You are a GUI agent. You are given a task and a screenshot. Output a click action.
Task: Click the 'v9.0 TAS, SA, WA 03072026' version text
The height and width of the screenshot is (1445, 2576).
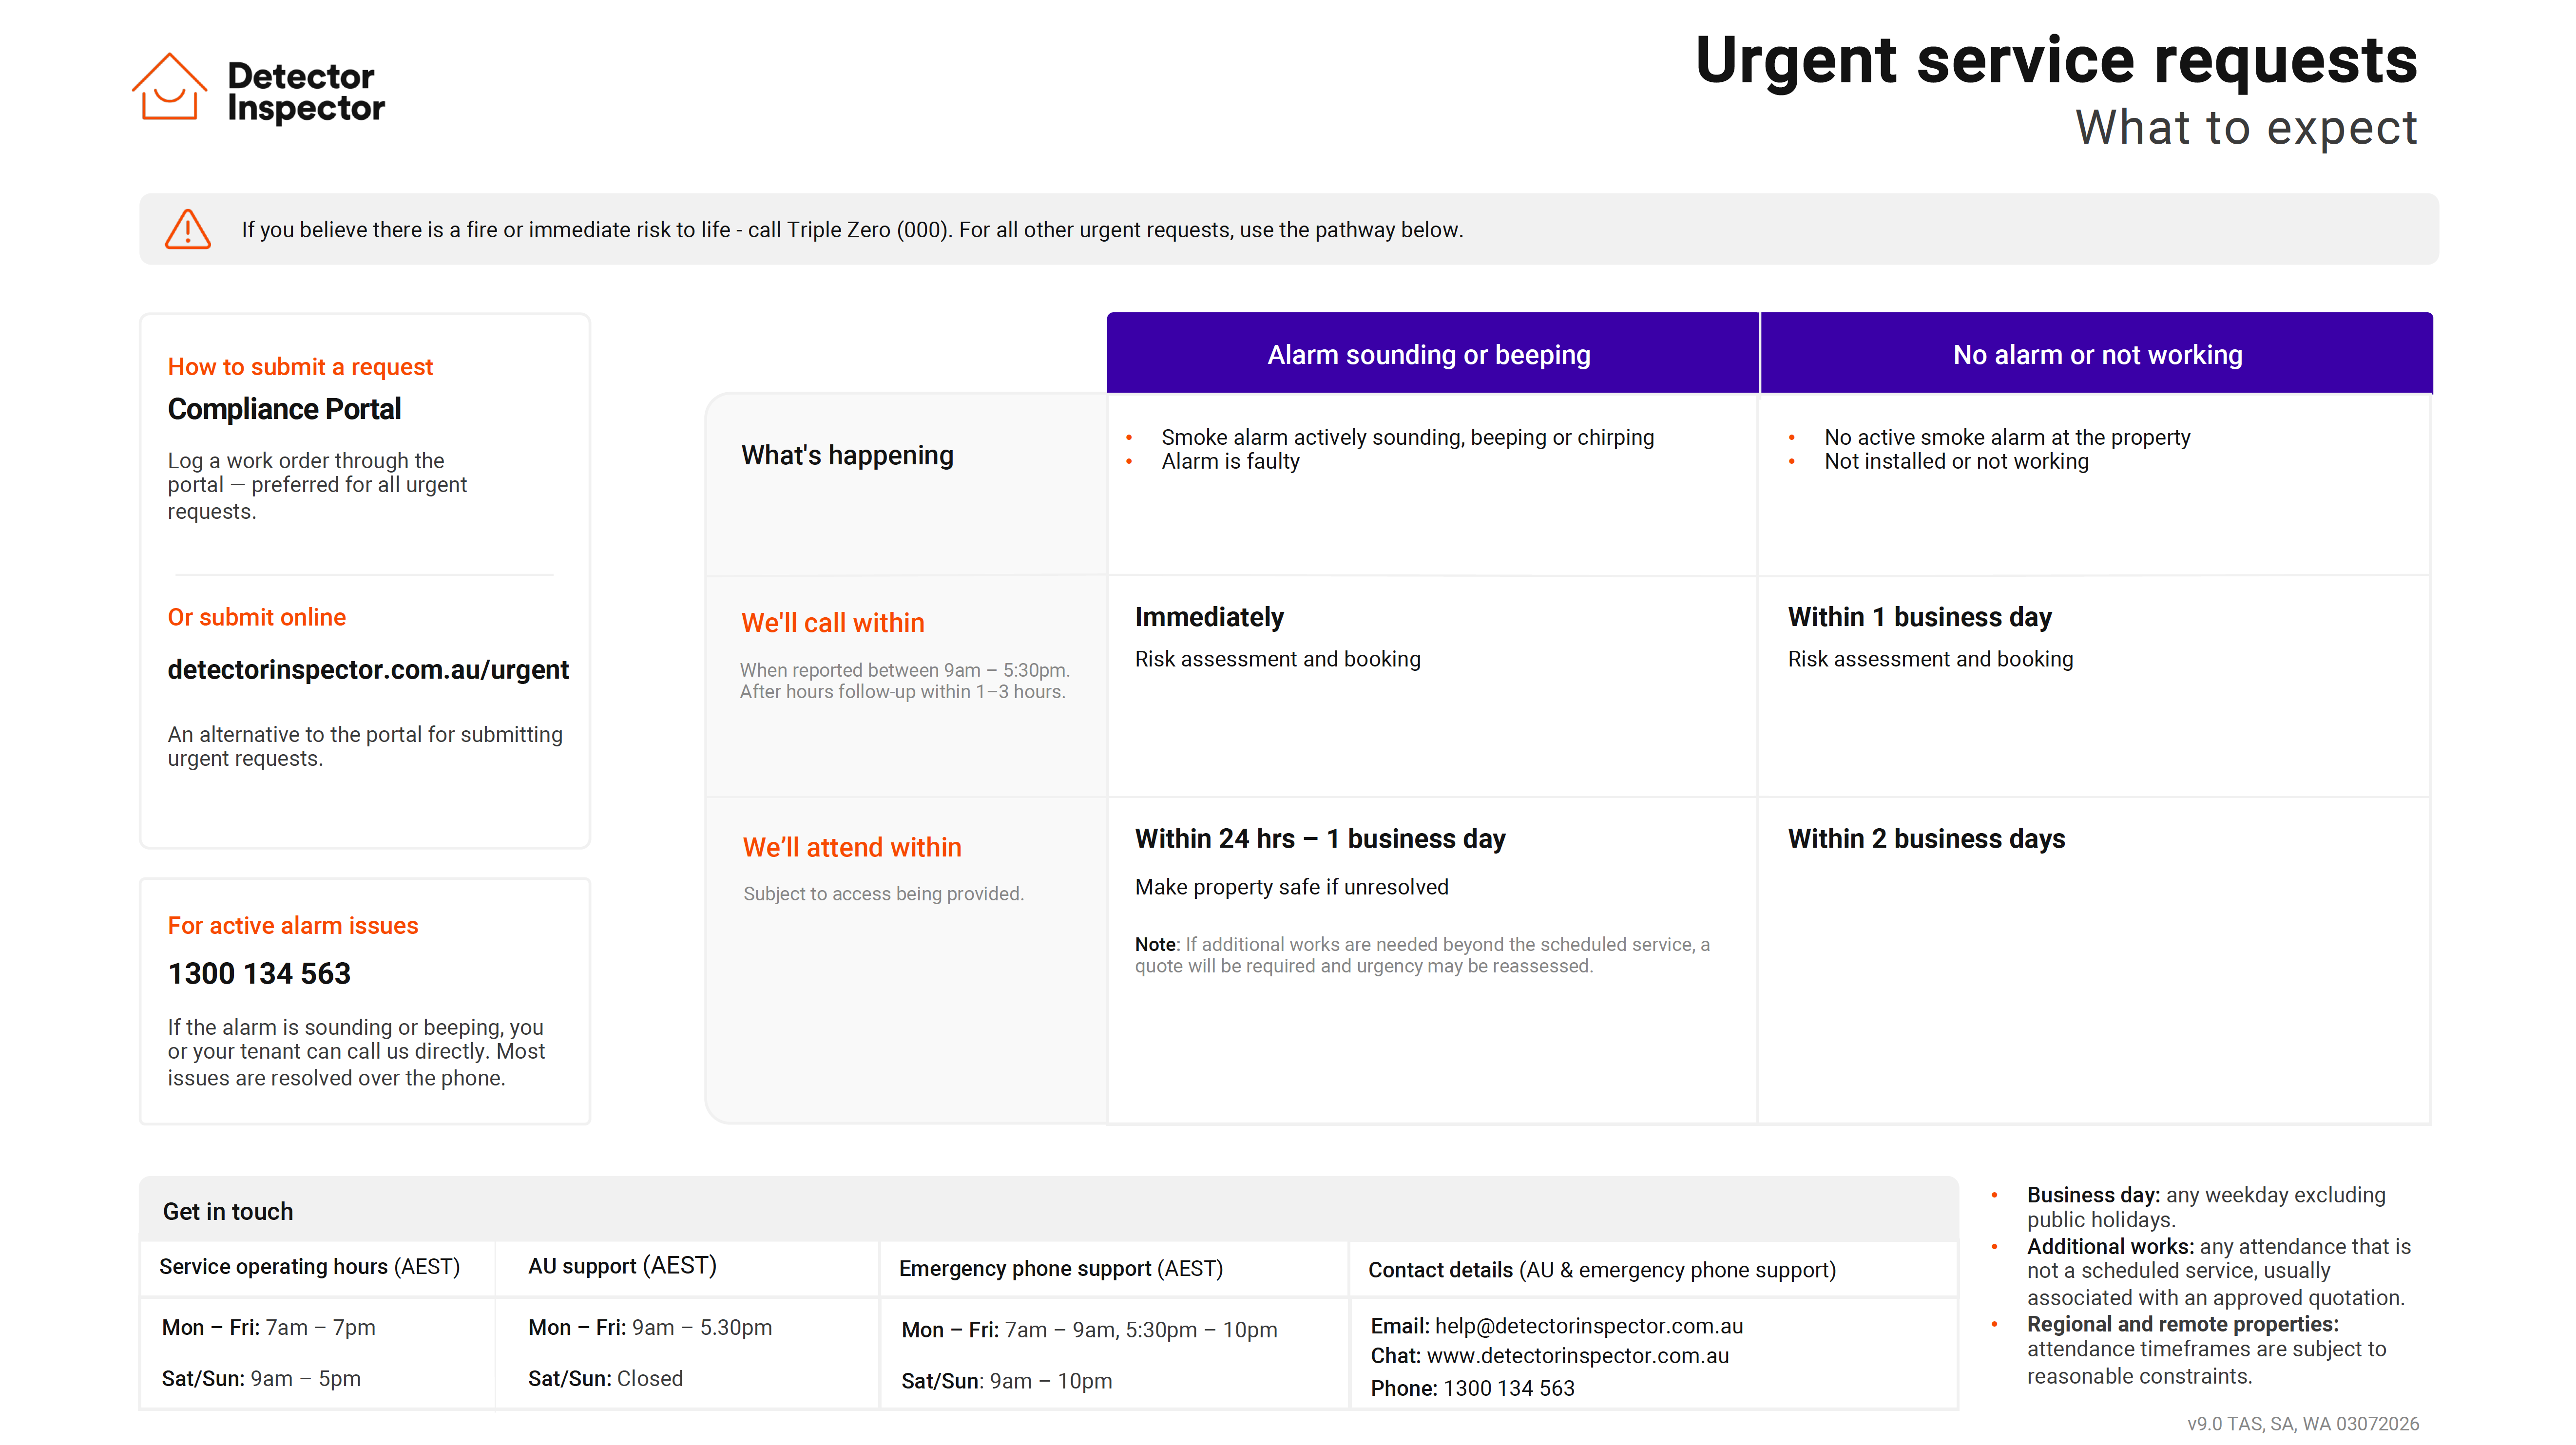click(x=2303, y=1424)
